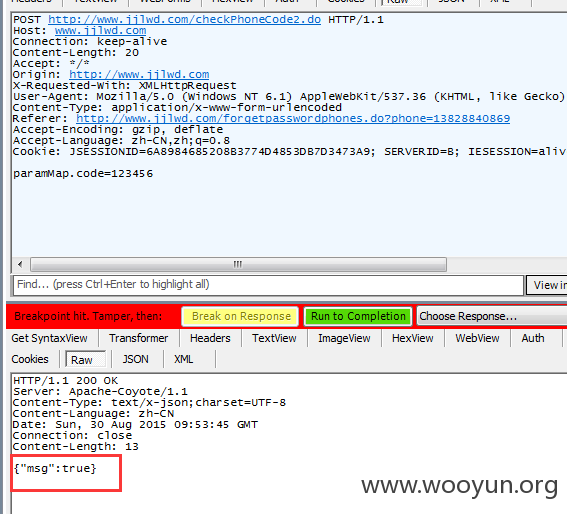
Task: Switch to the Get SyntaxView response tab
Action: tap(50, 338)
